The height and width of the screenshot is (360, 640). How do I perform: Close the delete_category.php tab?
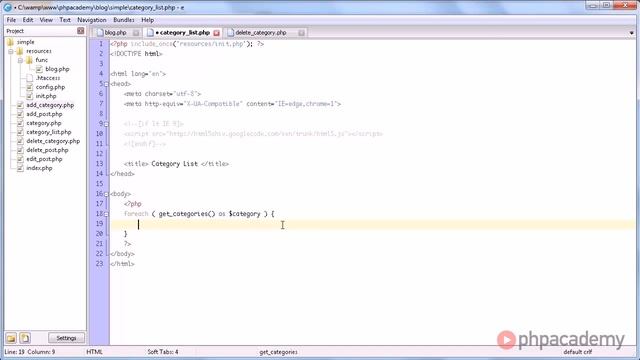(x=301, y=33)
